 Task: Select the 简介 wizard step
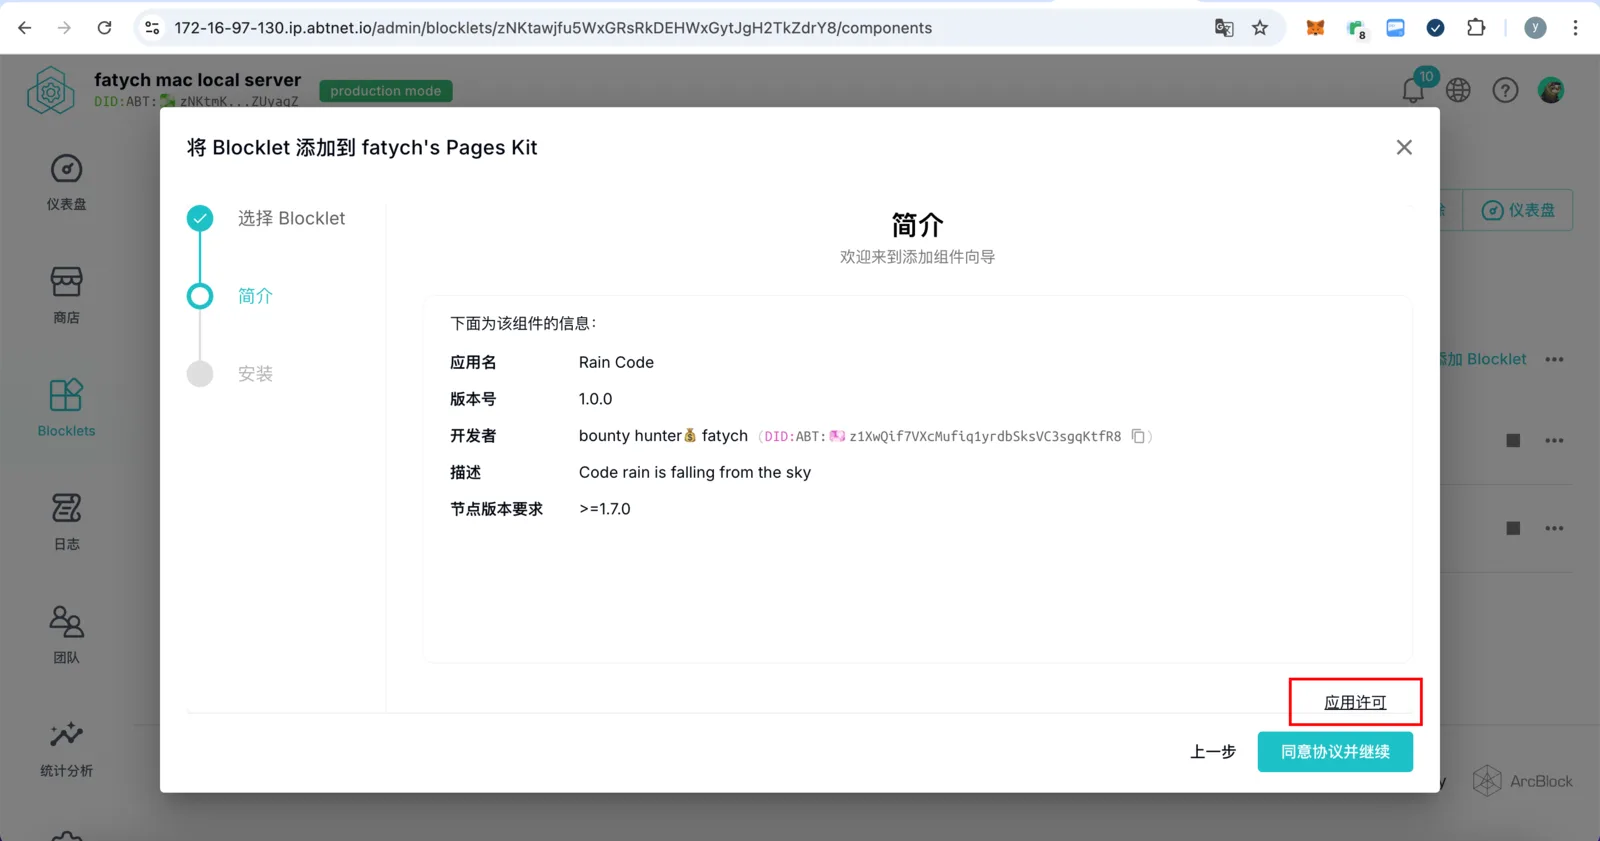[230, 296]
